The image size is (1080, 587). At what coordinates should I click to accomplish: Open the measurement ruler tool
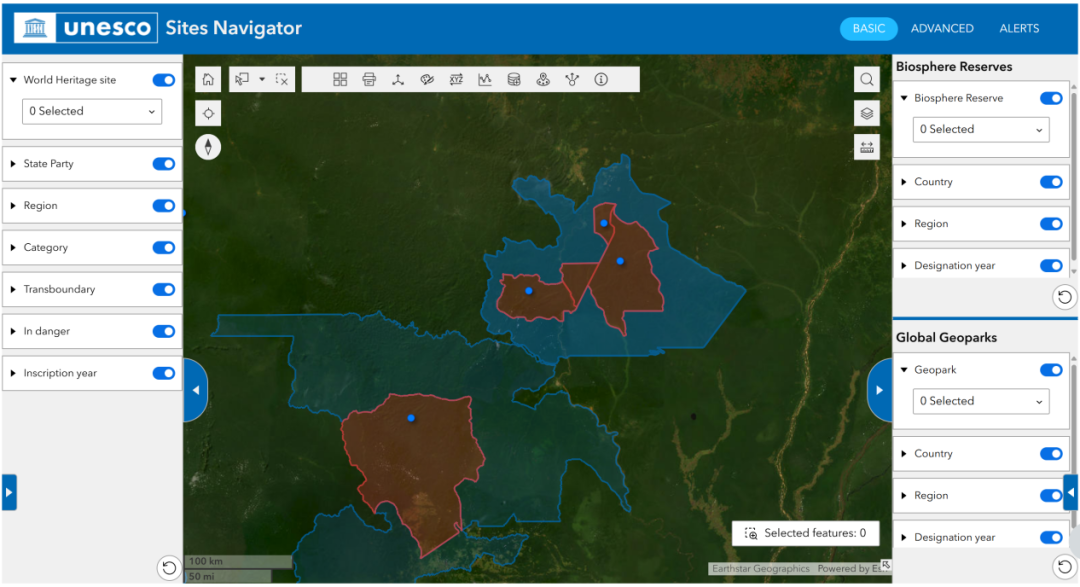pyautogui.click(x=867, y=147)
